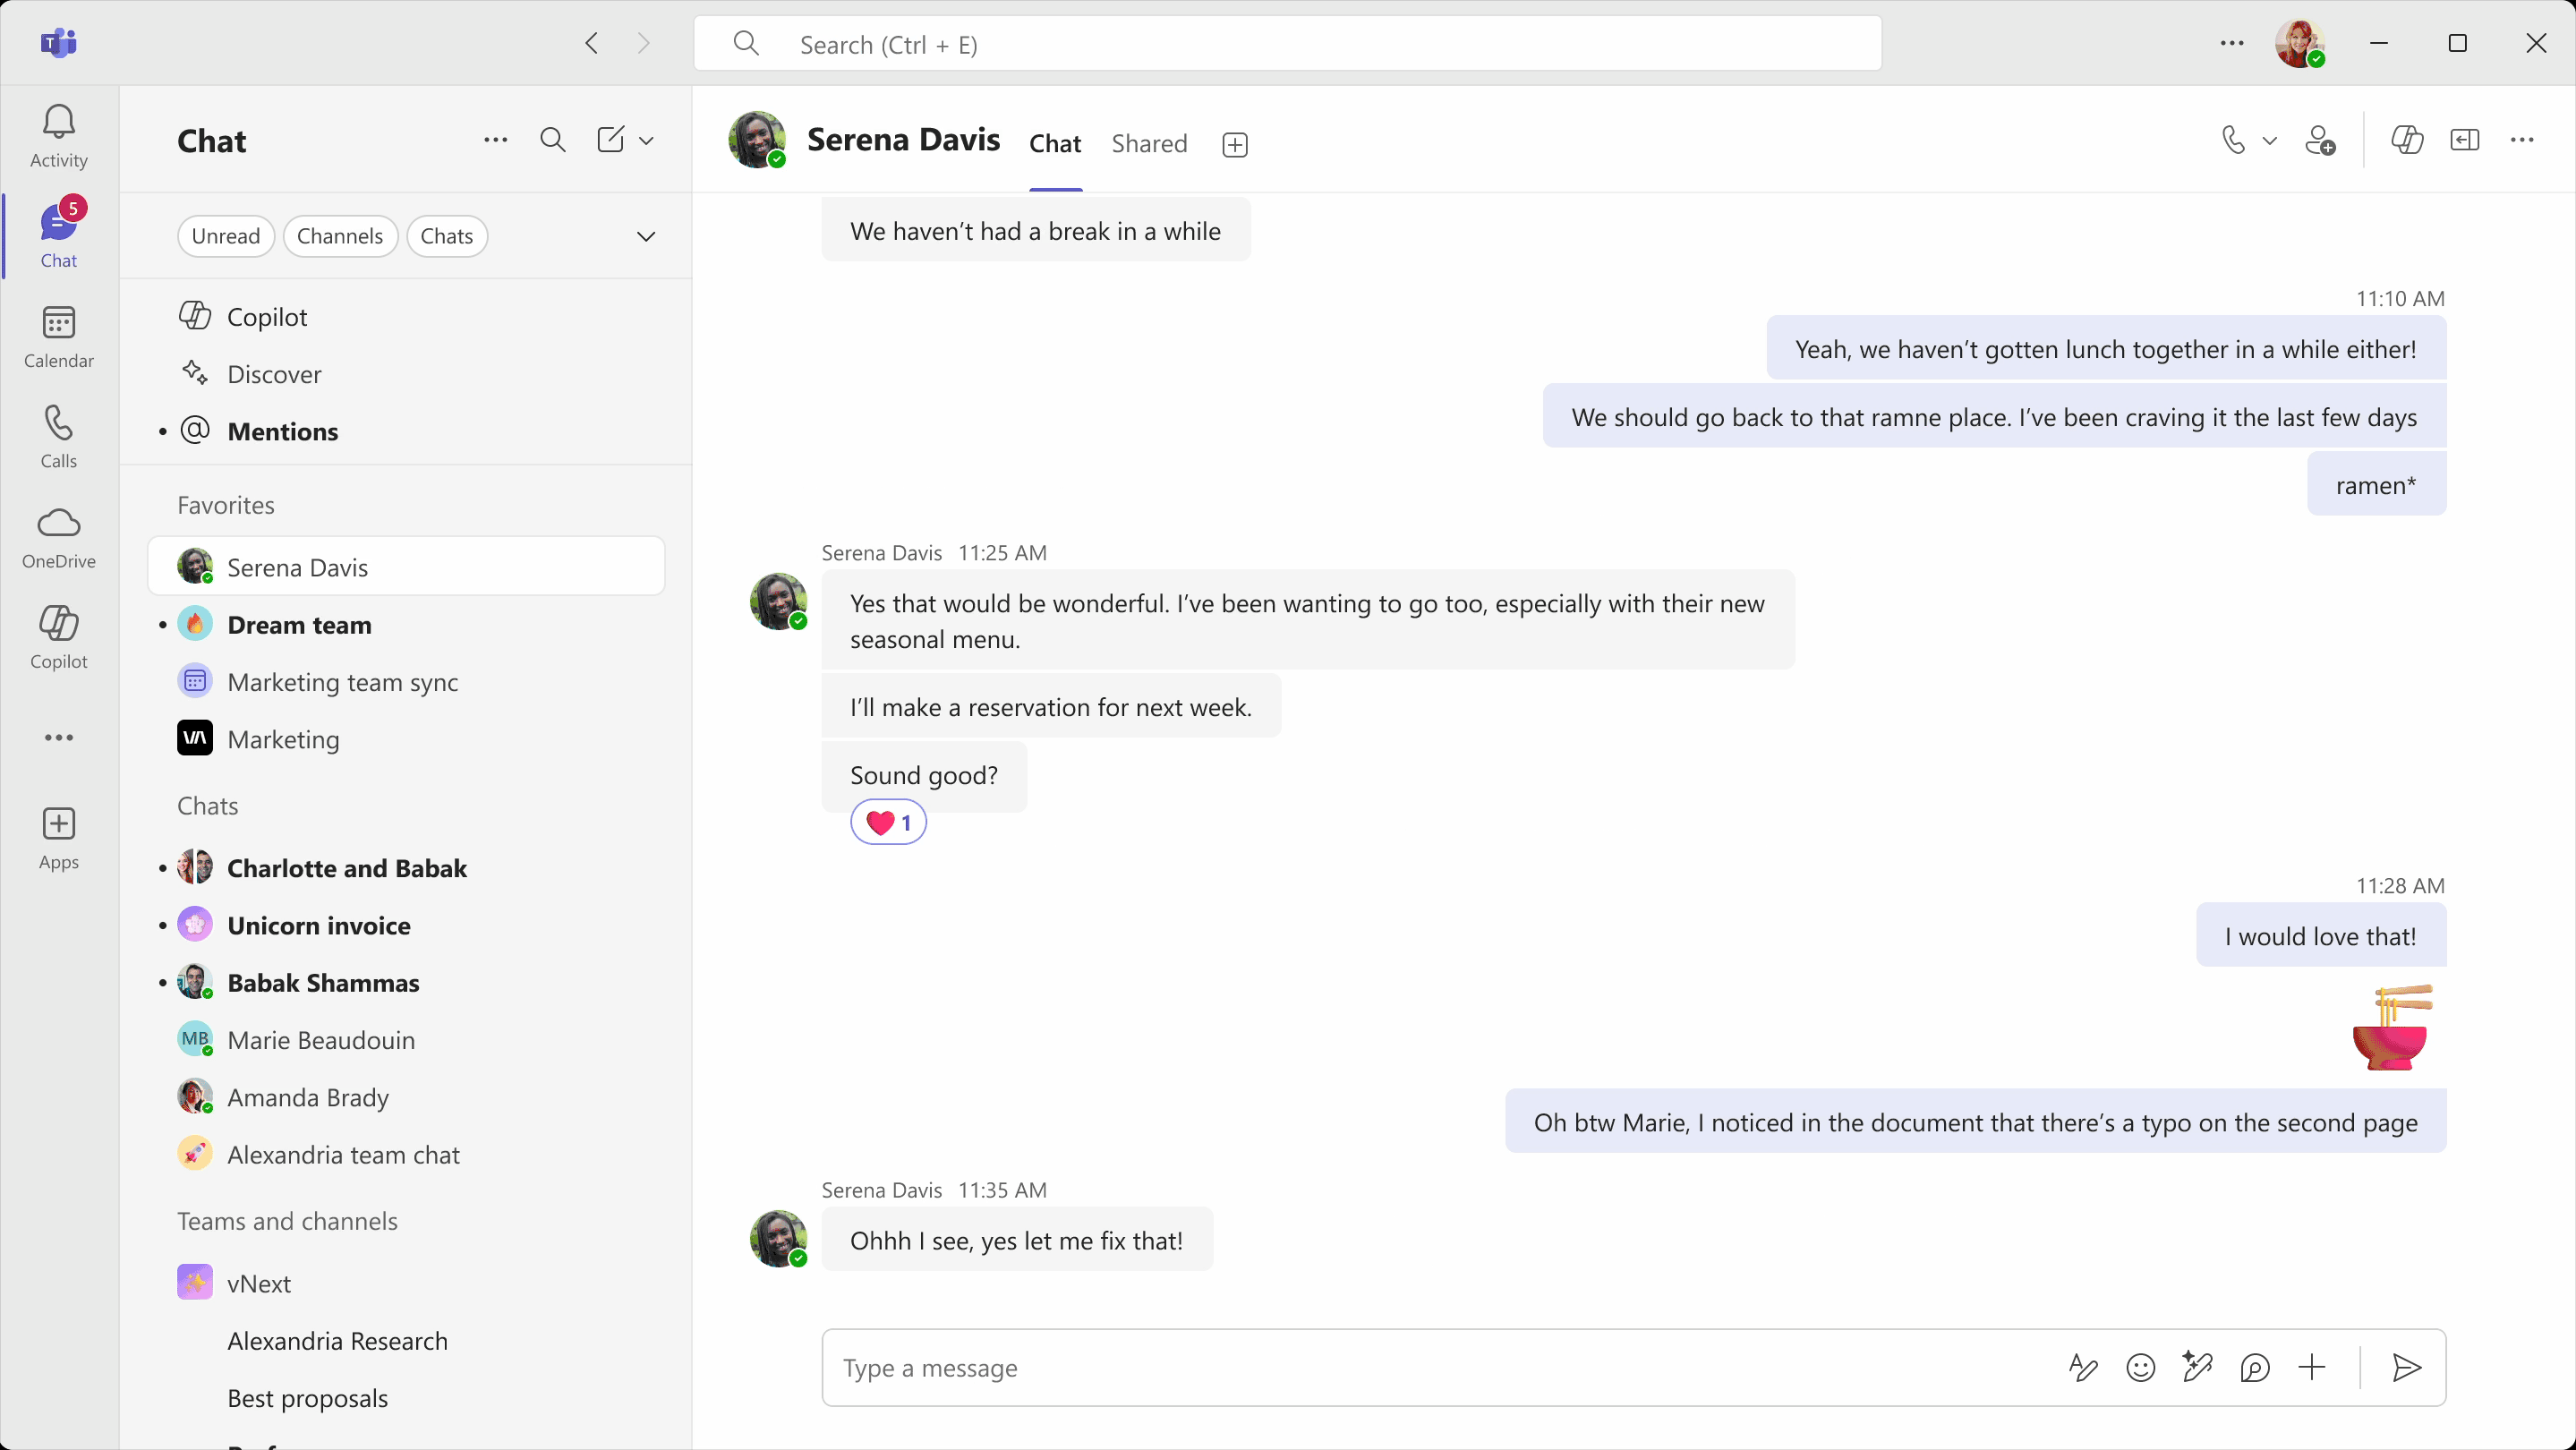Open the Calls app
The width and height of the screenshot is (2576, 1450).
[59, 437]
